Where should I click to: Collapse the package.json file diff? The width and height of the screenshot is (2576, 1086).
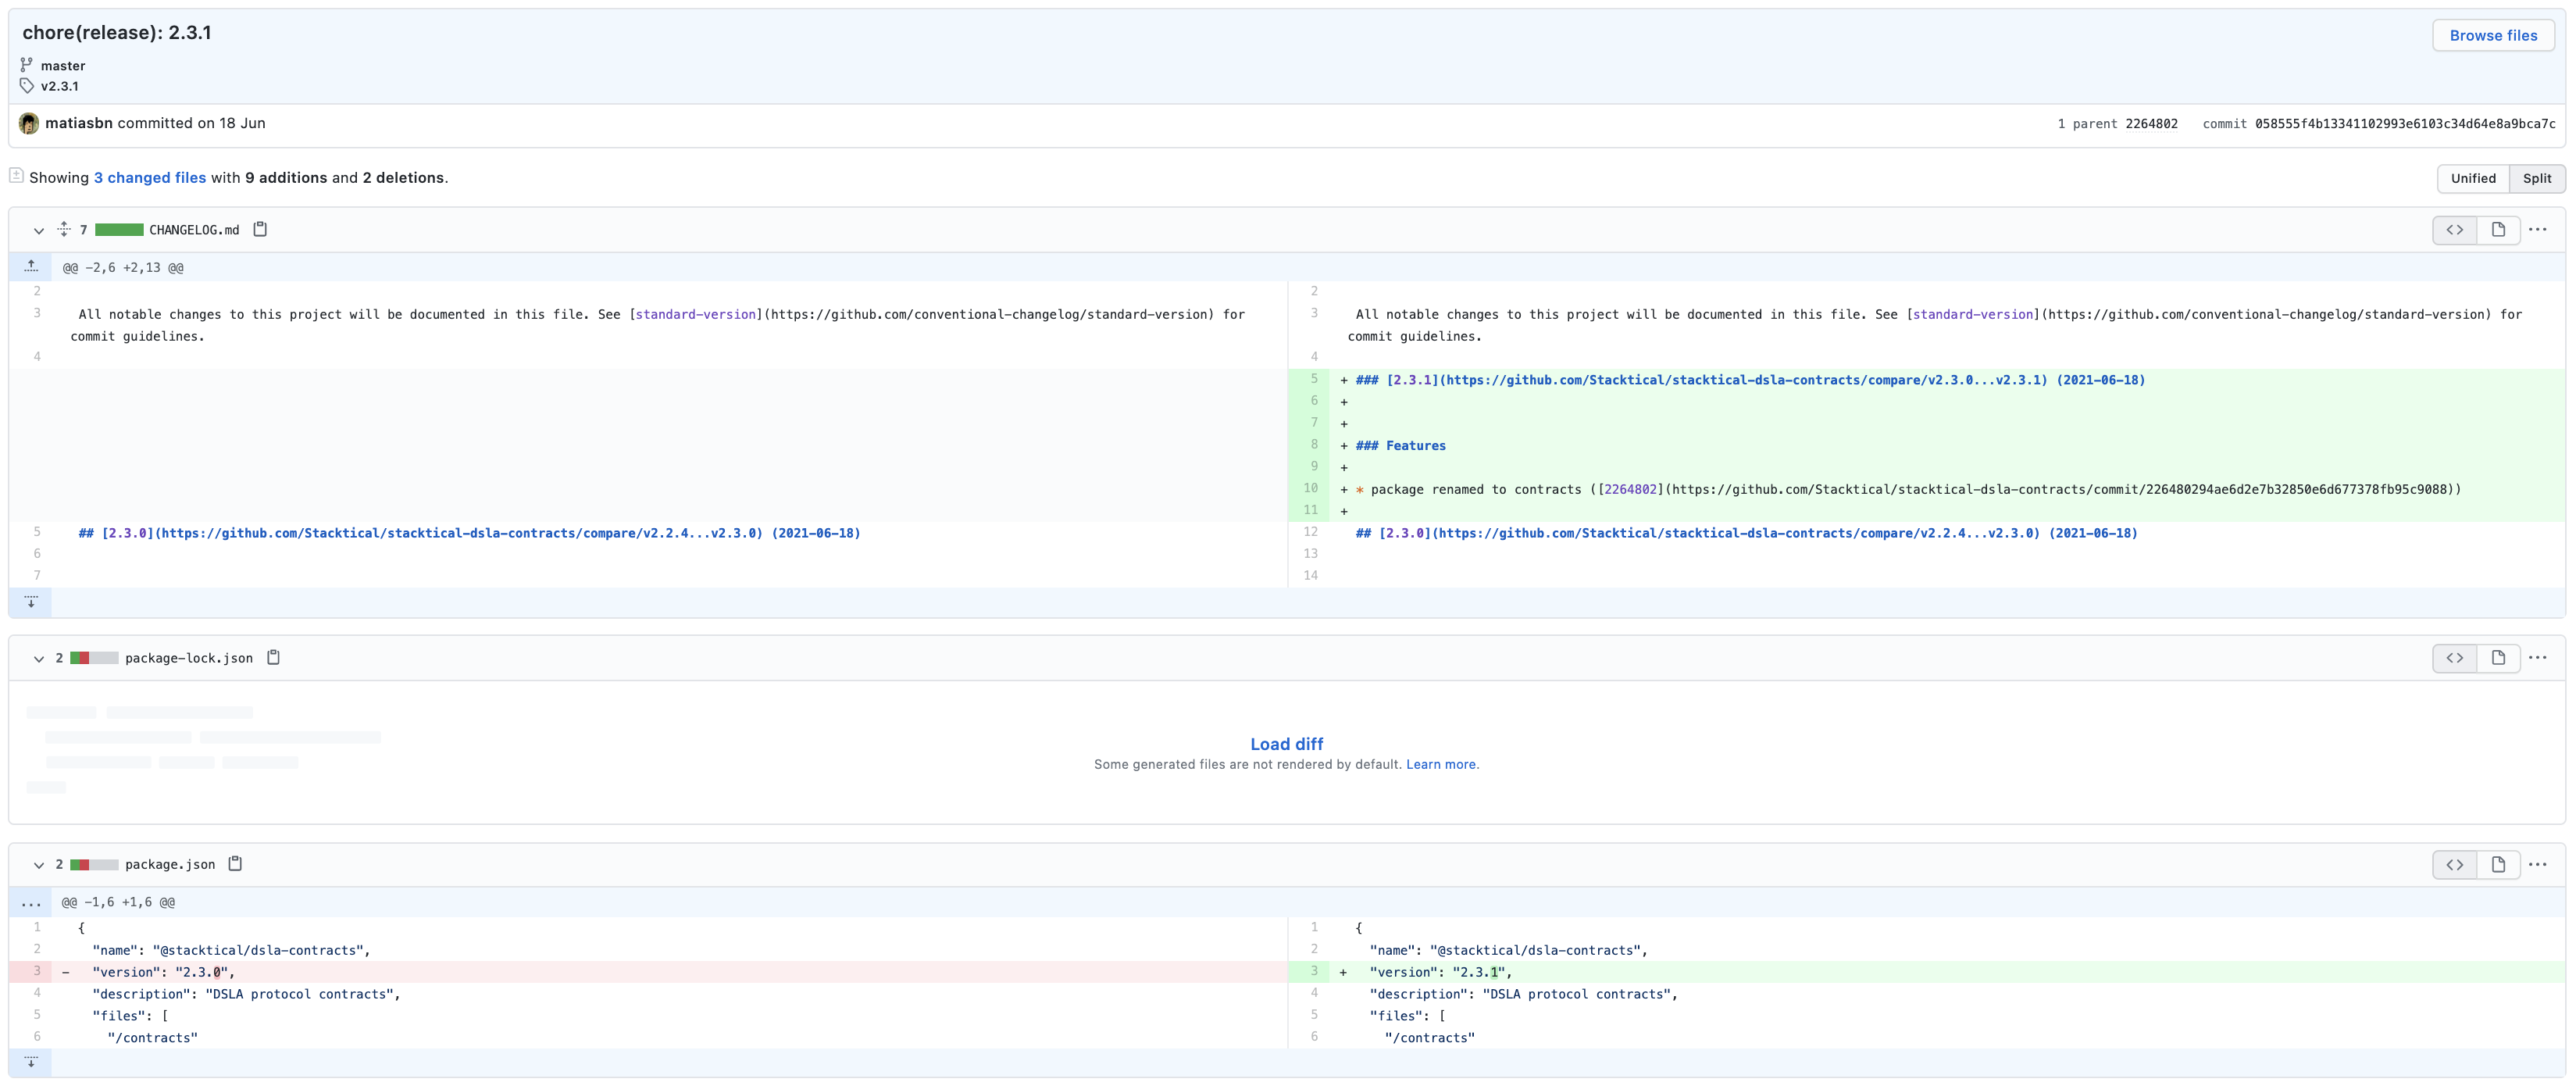point(39,864)
